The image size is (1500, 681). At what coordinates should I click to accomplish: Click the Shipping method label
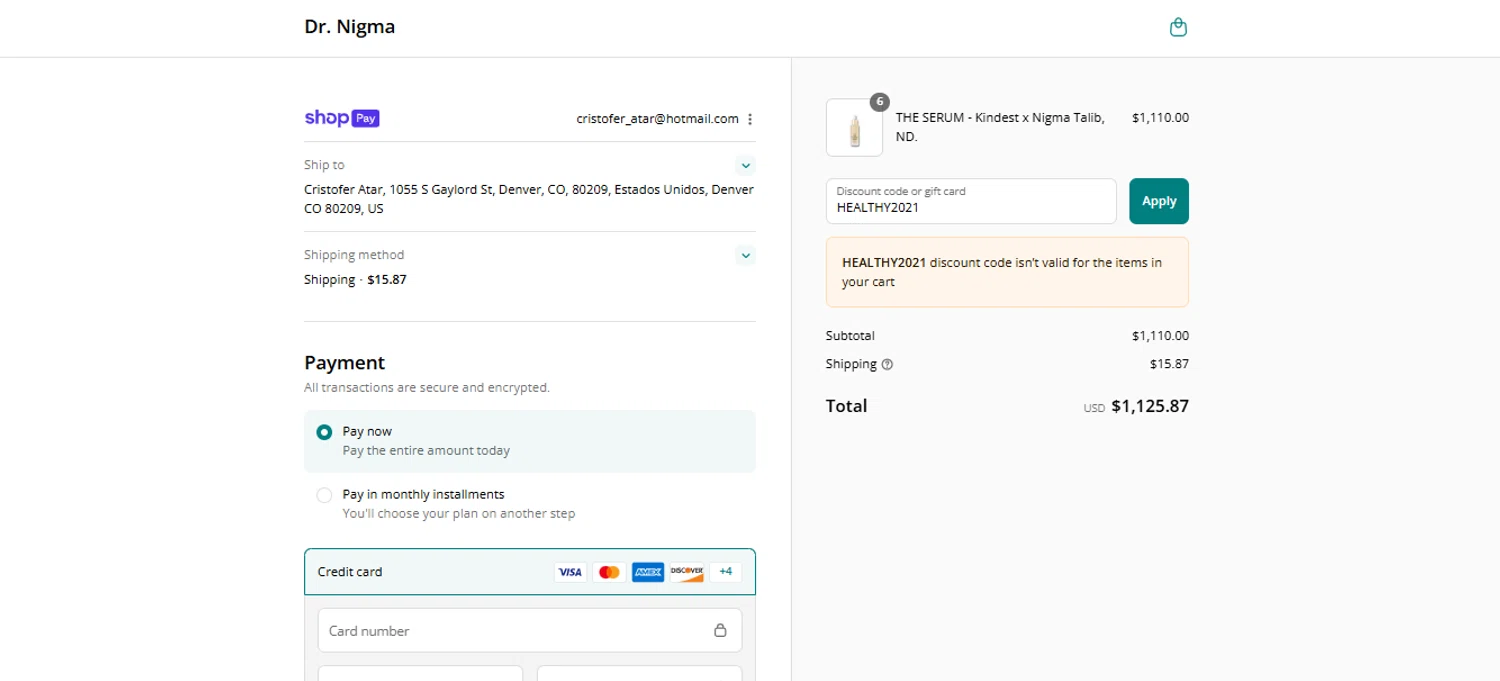coord(354,255)
